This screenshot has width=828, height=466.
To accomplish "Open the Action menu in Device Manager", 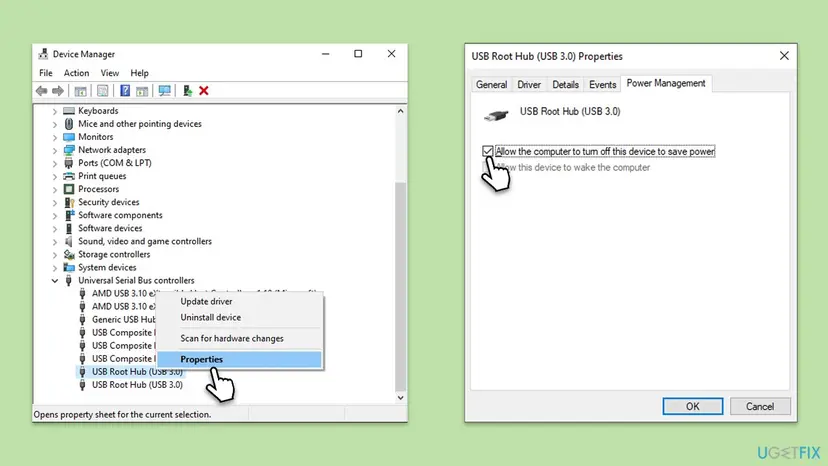I will pos(76,73).
